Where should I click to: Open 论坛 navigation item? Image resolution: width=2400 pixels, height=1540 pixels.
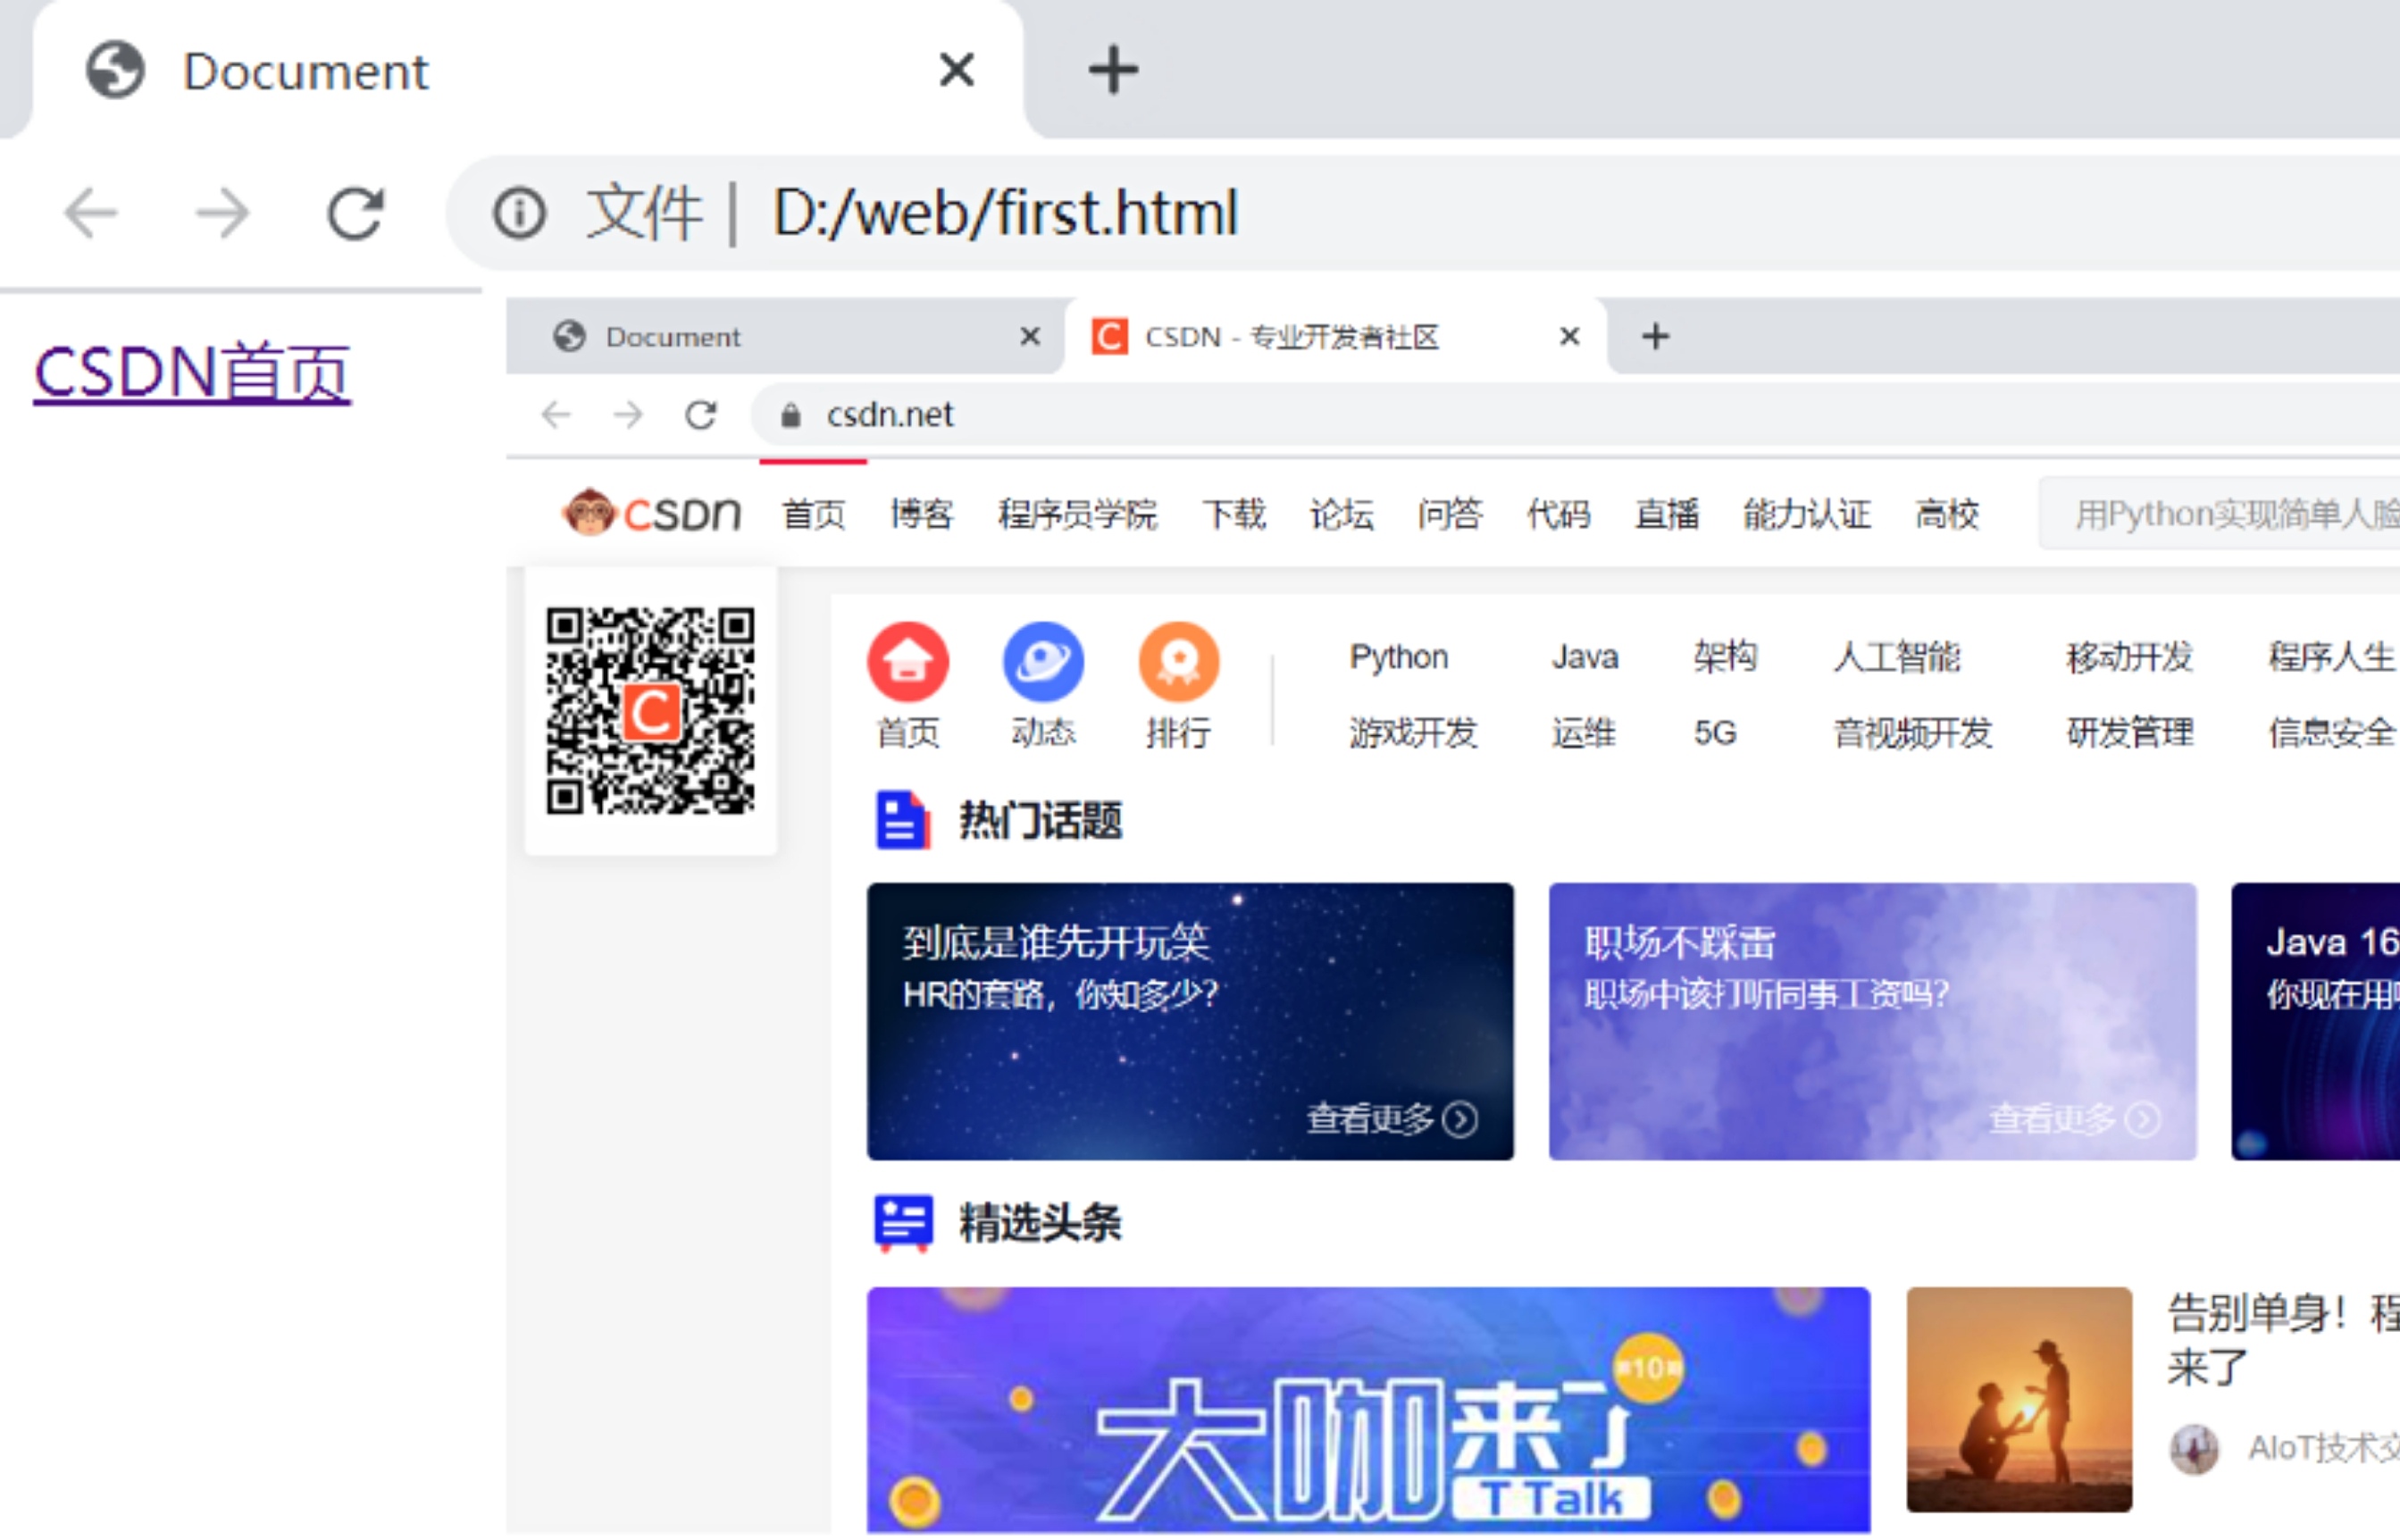pos(1342,514)
